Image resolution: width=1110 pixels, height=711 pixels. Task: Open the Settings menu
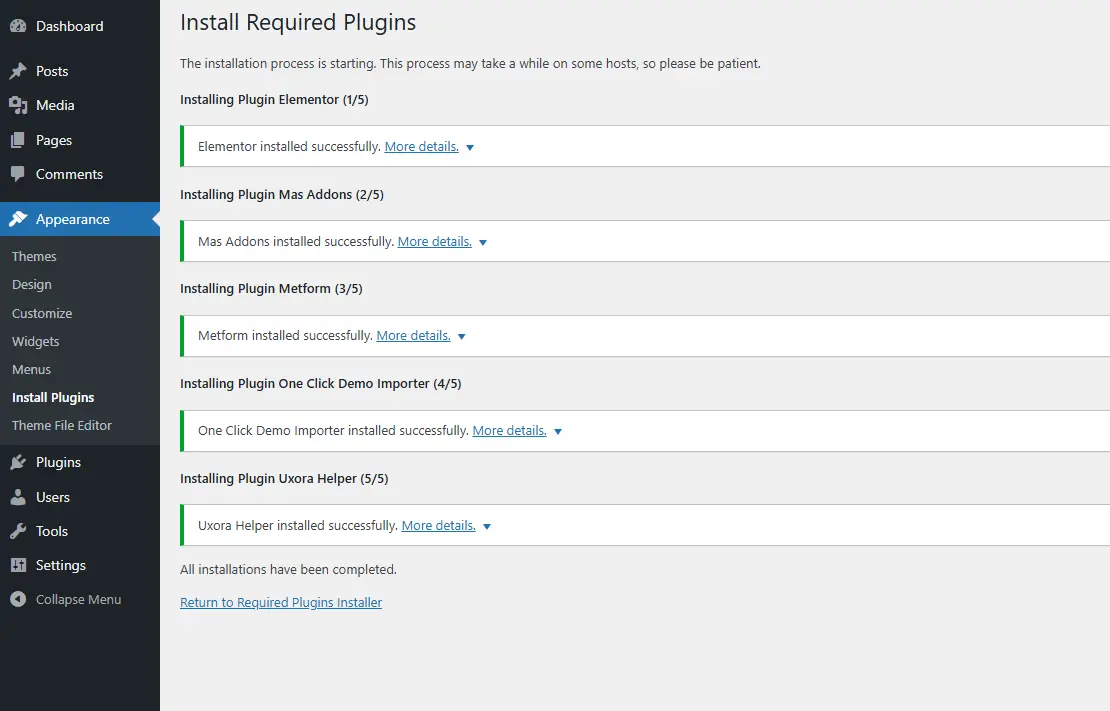coord(80,565)
